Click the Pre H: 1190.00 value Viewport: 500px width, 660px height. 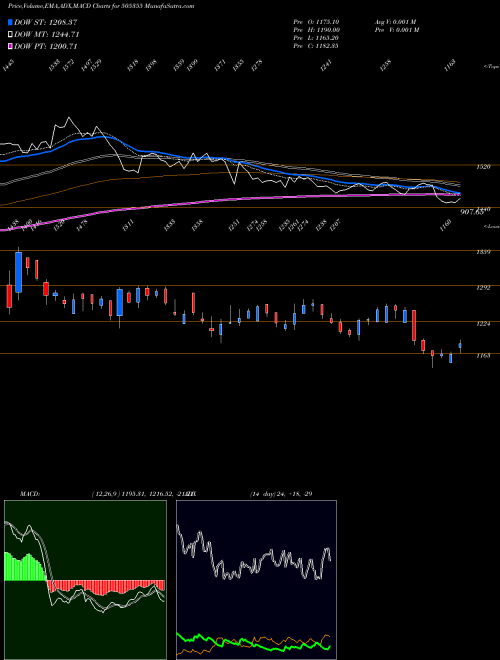(316, 30)
